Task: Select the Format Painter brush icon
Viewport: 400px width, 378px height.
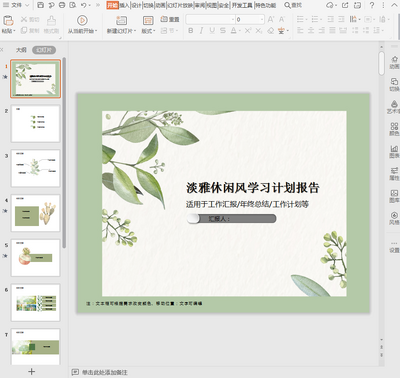Action: (51, 21)
